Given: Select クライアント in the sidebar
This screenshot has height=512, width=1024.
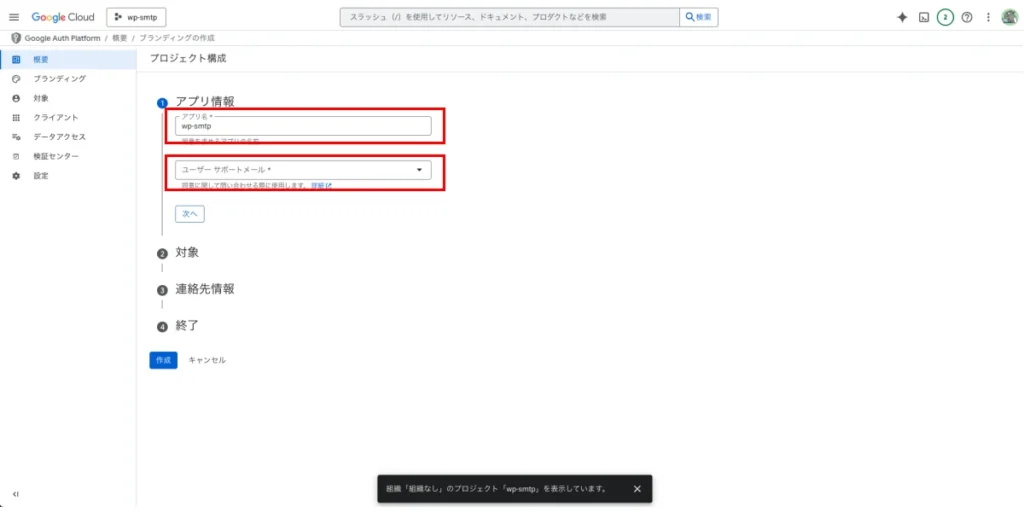Looking at the screenshot, I should click(56, 117).
